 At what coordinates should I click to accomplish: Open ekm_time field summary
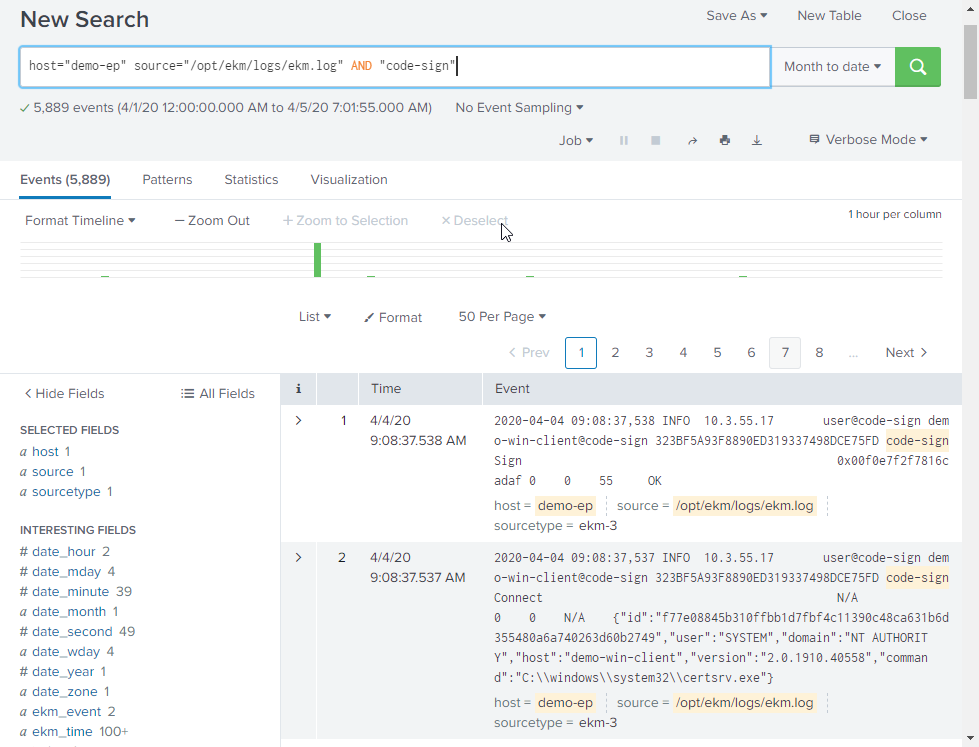pyautogui.click(x=62, y=731)
